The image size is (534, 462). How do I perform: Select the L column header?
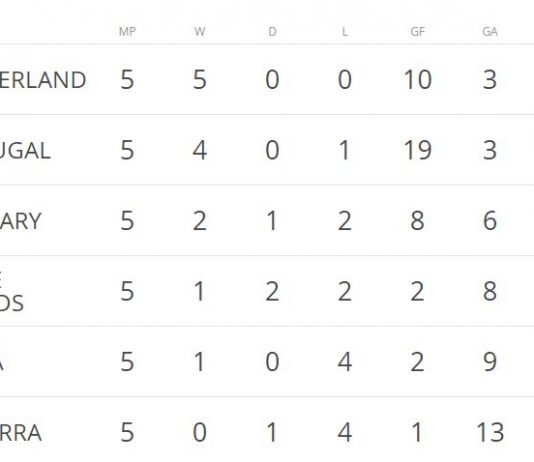[345, 32]
